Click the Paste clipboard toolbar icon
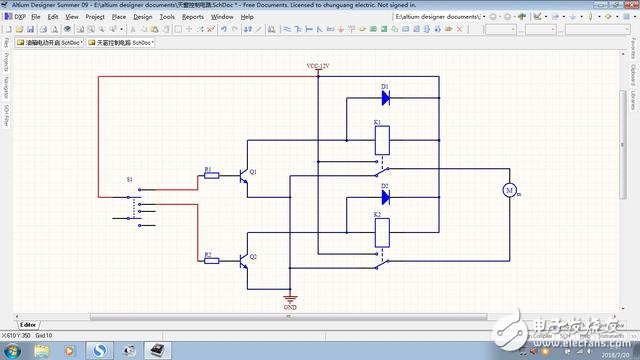The image size is (640, 360). point(155,29)
